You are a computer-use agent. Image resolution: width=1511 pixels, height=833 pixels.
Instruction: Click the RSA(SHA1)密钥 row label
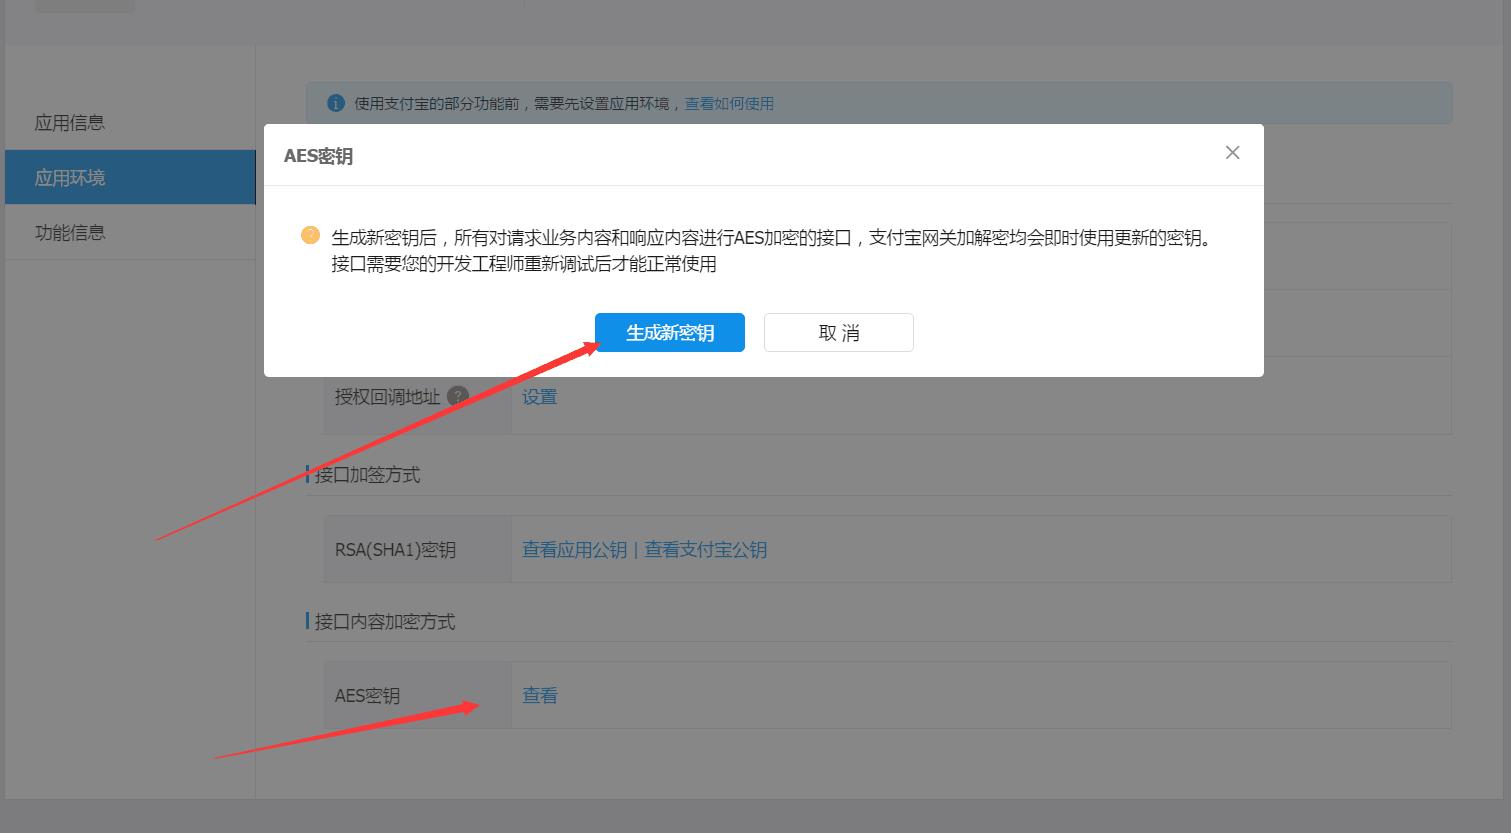pos(395,550)
